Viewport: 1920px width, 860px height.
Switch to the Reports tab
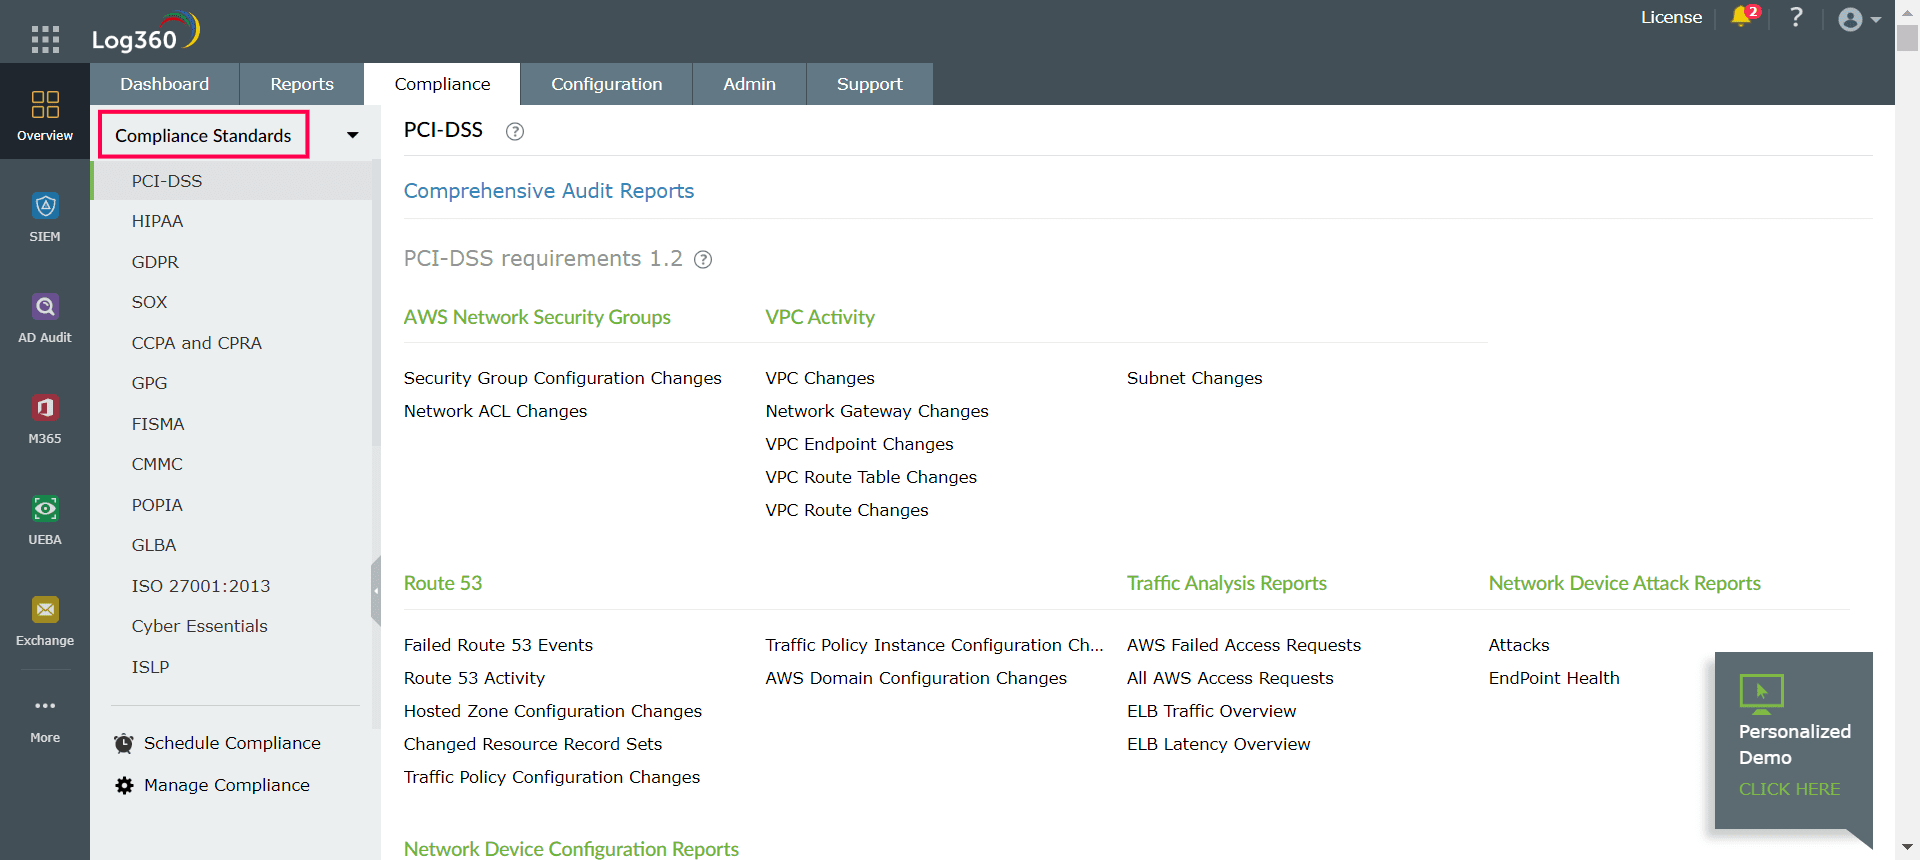coord(301,84)
